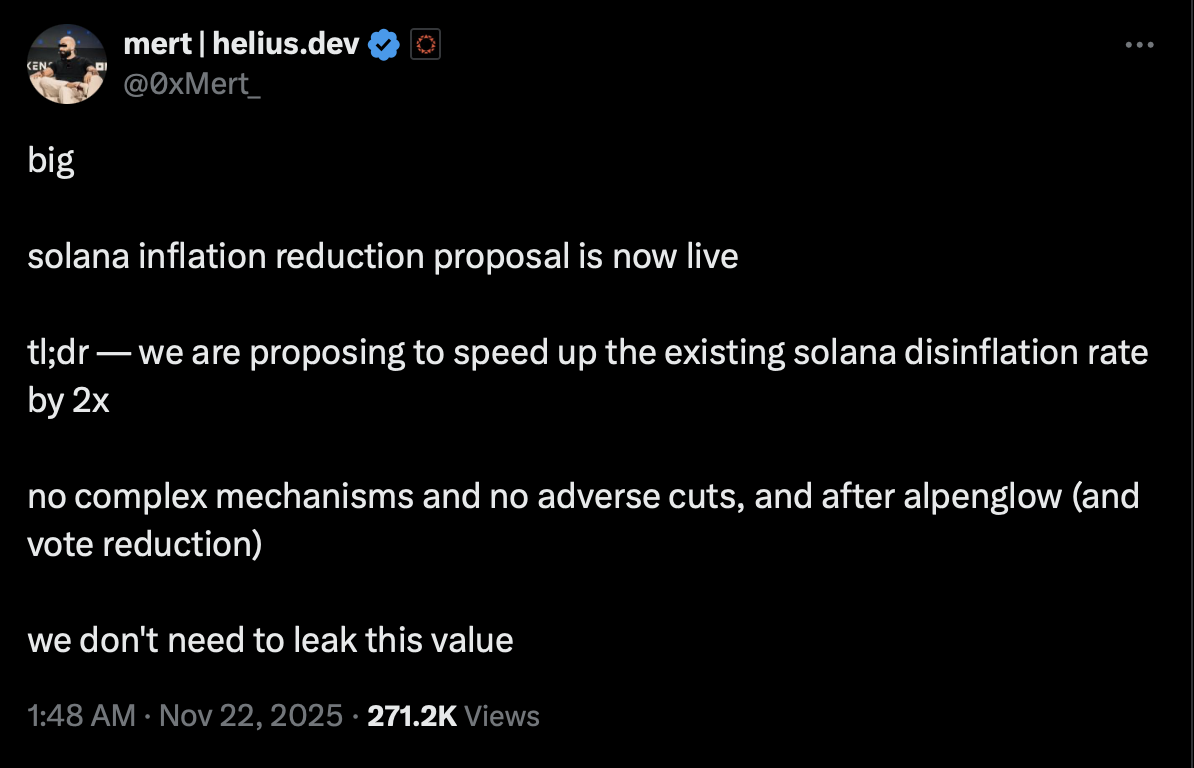Click the line "we don't need to leak this value"

[270, 640]
